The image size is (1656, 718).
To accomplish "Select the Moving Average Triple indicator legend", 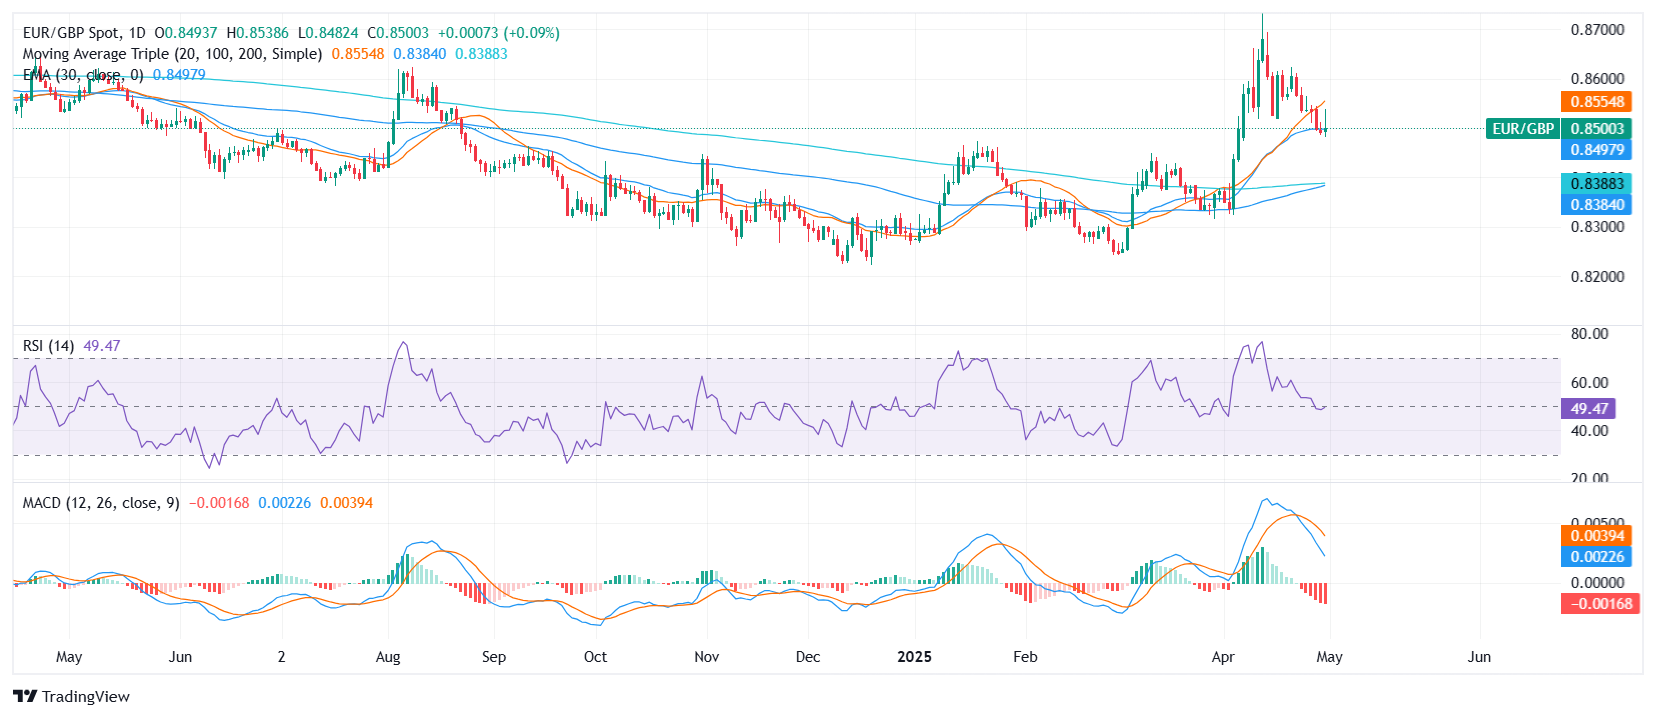I will (172, 54).
